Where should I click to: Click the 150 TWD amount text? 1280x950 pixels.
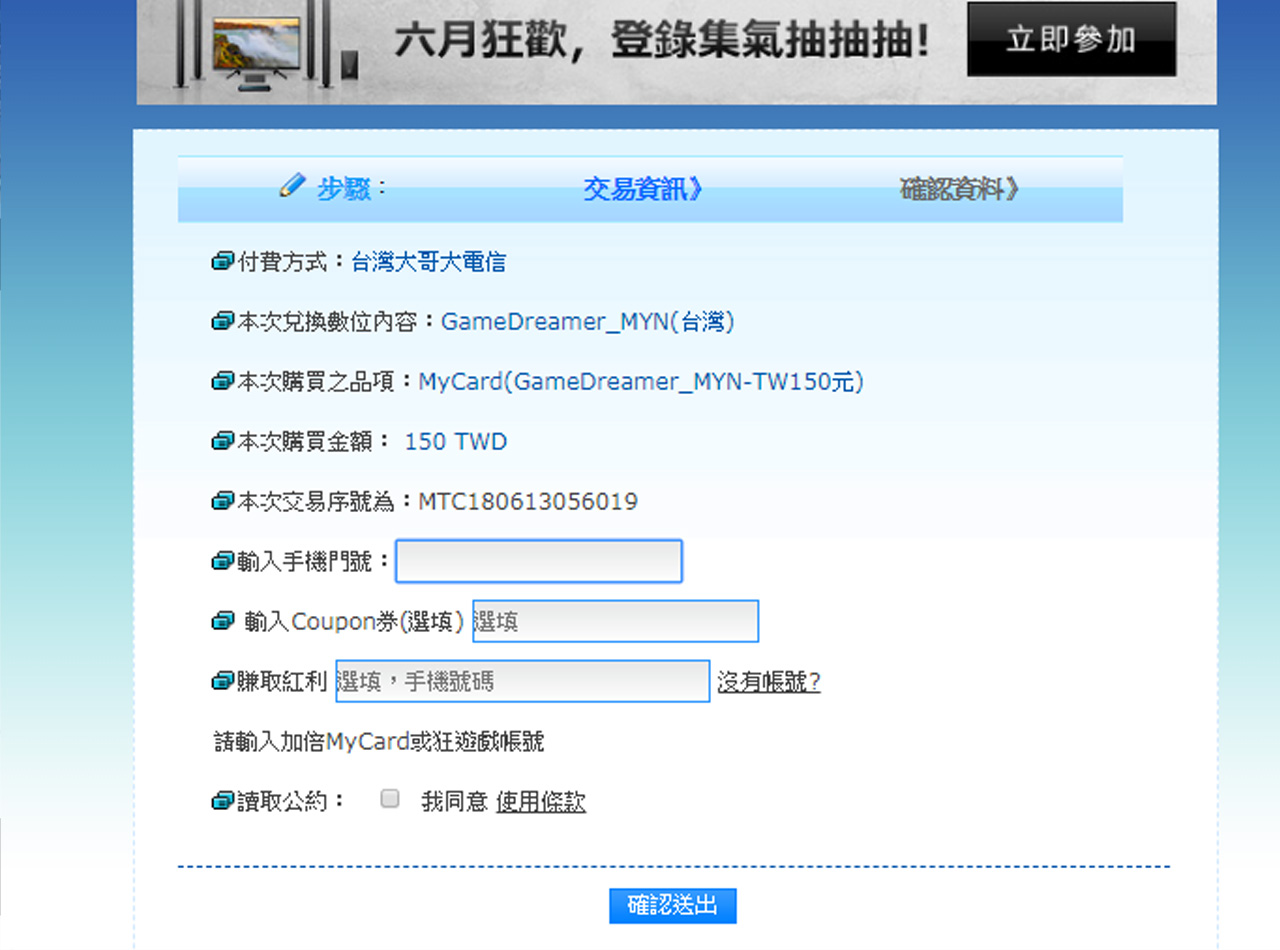456,442
